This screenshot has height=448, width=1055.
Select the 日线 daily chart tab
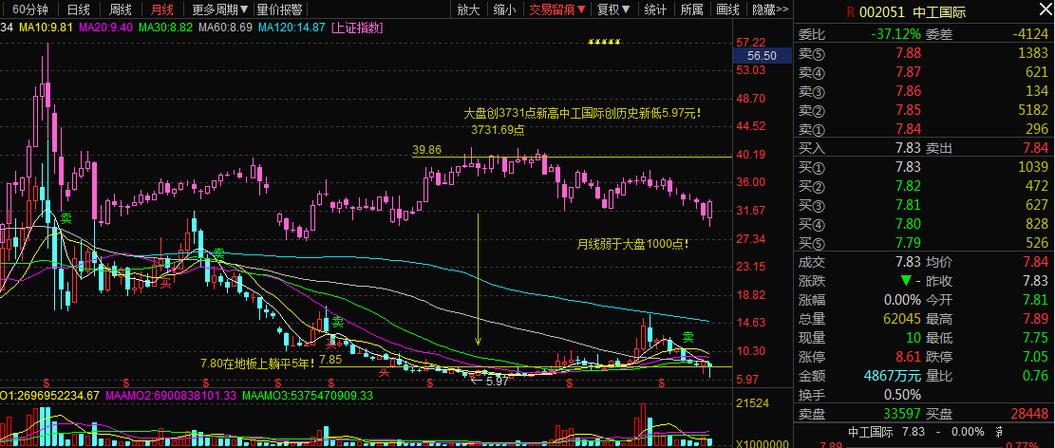coord(77,10)
